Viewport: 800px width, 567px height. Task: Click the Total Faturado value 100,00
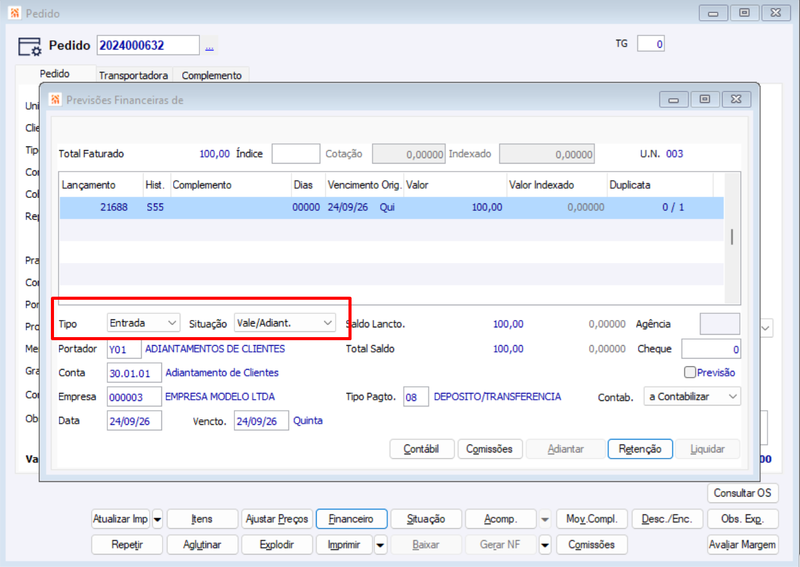click(x=214, y=154)
